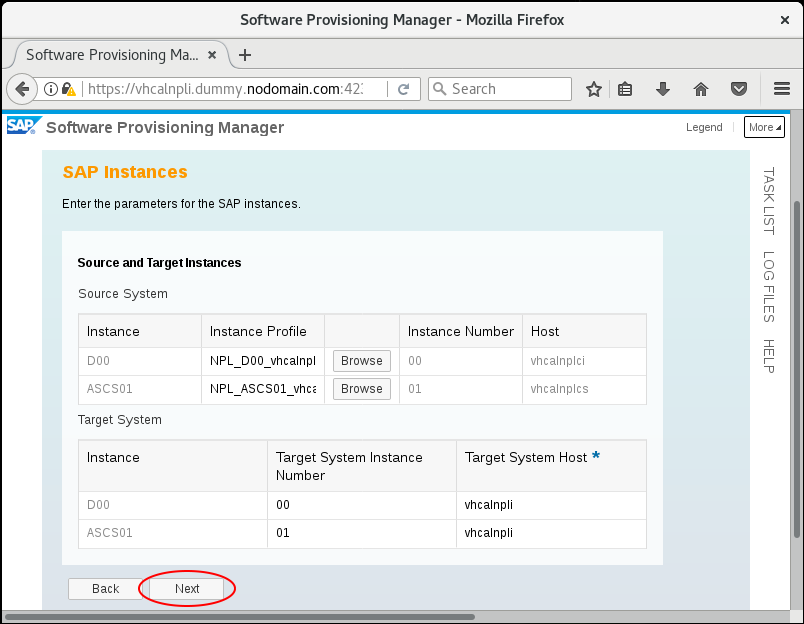Go to Firefox home page icon
This screenshot has width=804, height=624.
click(x=700, y=89)
